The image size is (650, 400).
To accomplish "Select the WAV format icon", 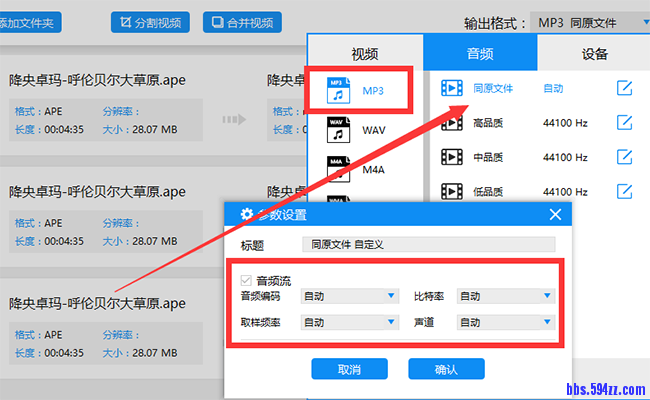I will [339, 130].
